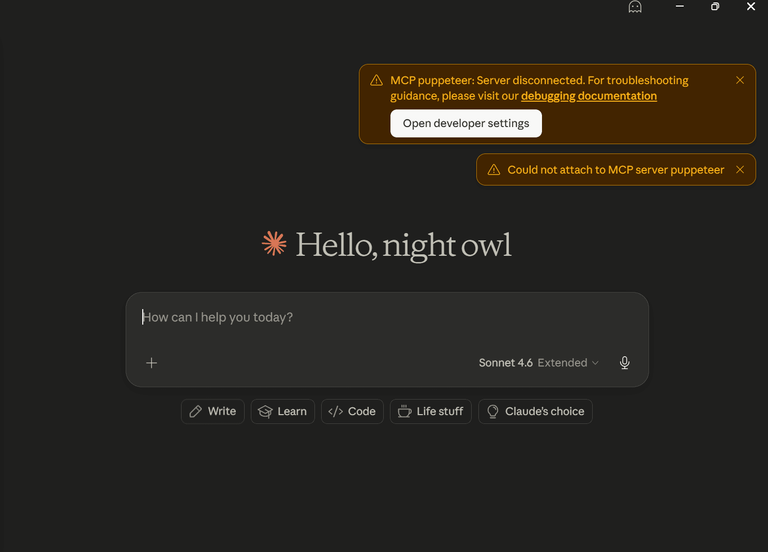This screenshot has height=552, width=768.
Task: Click the 'Hello, night owl' greeting text
Action: [404, 245]
